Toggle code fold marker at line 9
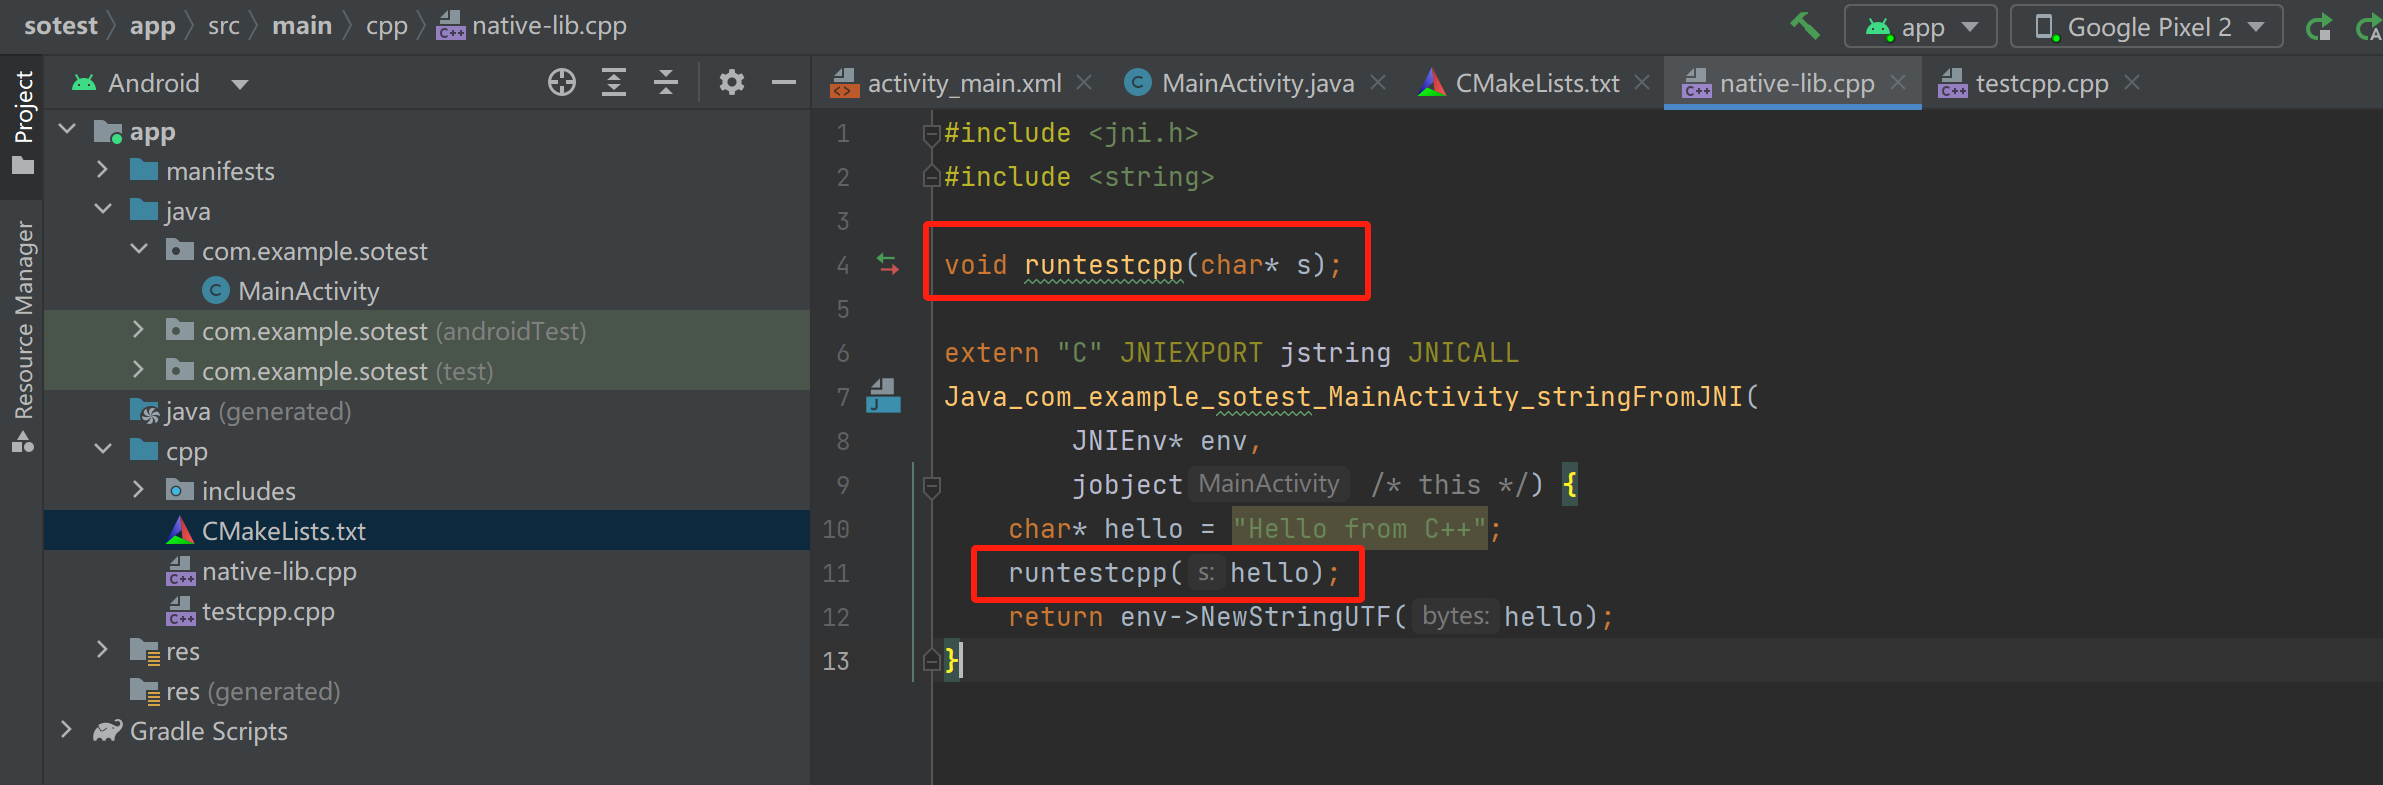Image resolution: width=2383 pixels, height=785 pixels. pos(931,486)
